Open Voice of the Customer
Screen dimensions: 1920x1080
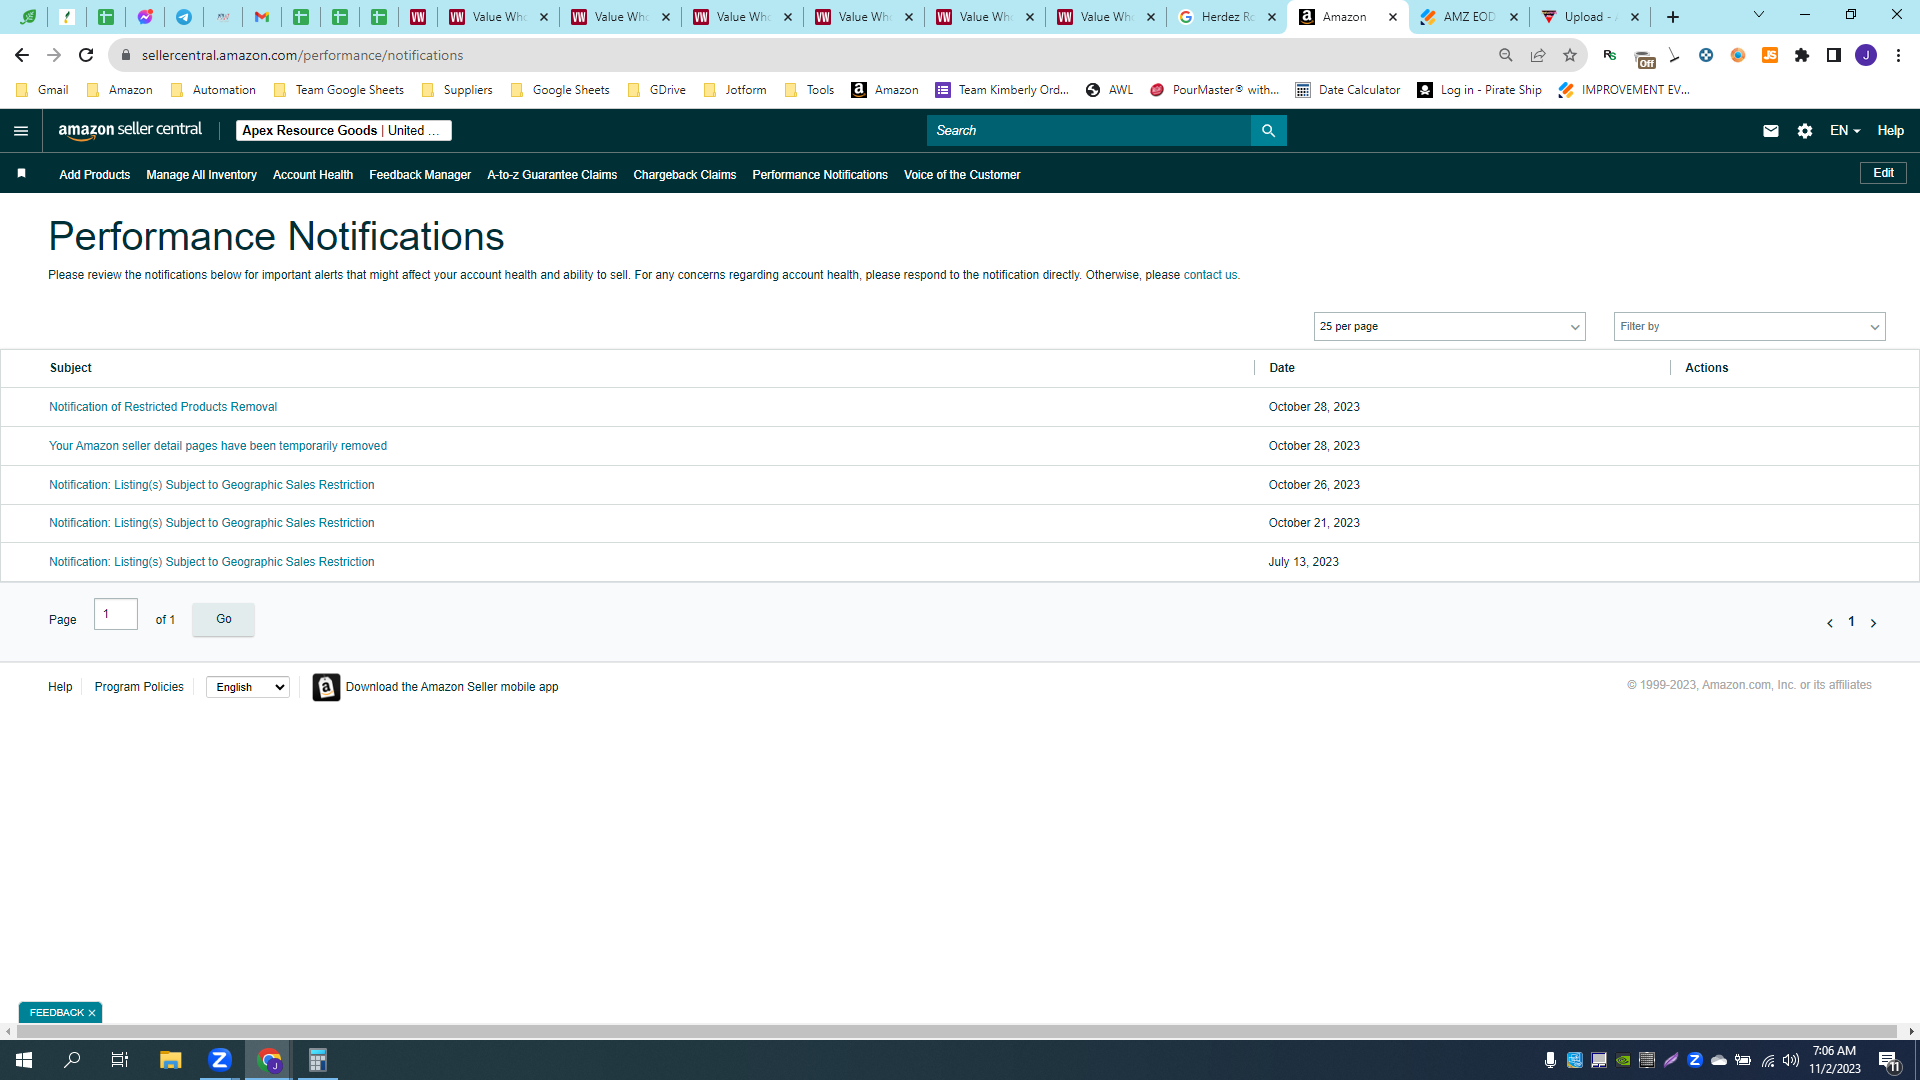962,175
